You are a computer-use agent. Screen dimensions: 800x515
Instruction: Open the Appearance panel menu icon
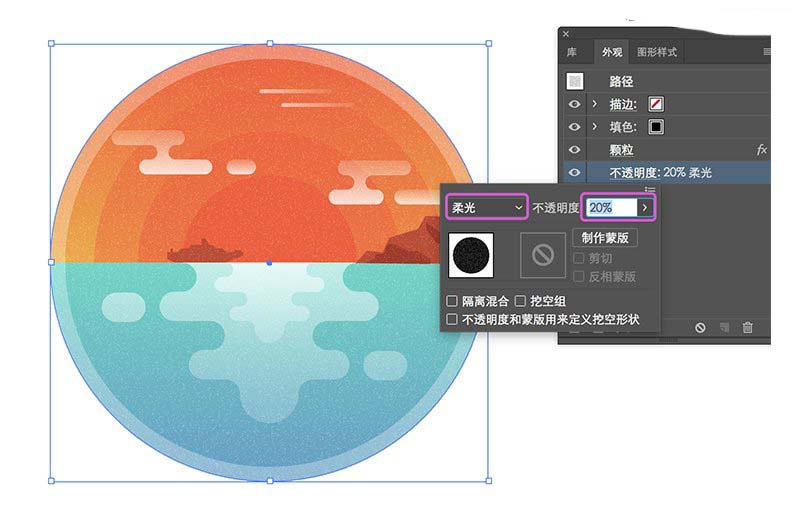click(x=766, y=52)
